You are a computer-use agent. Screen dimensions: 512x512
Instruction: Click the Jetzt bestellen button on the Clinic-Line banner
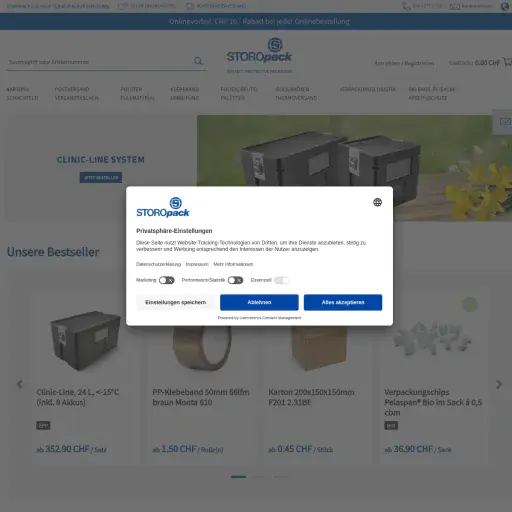coord(101,177)
